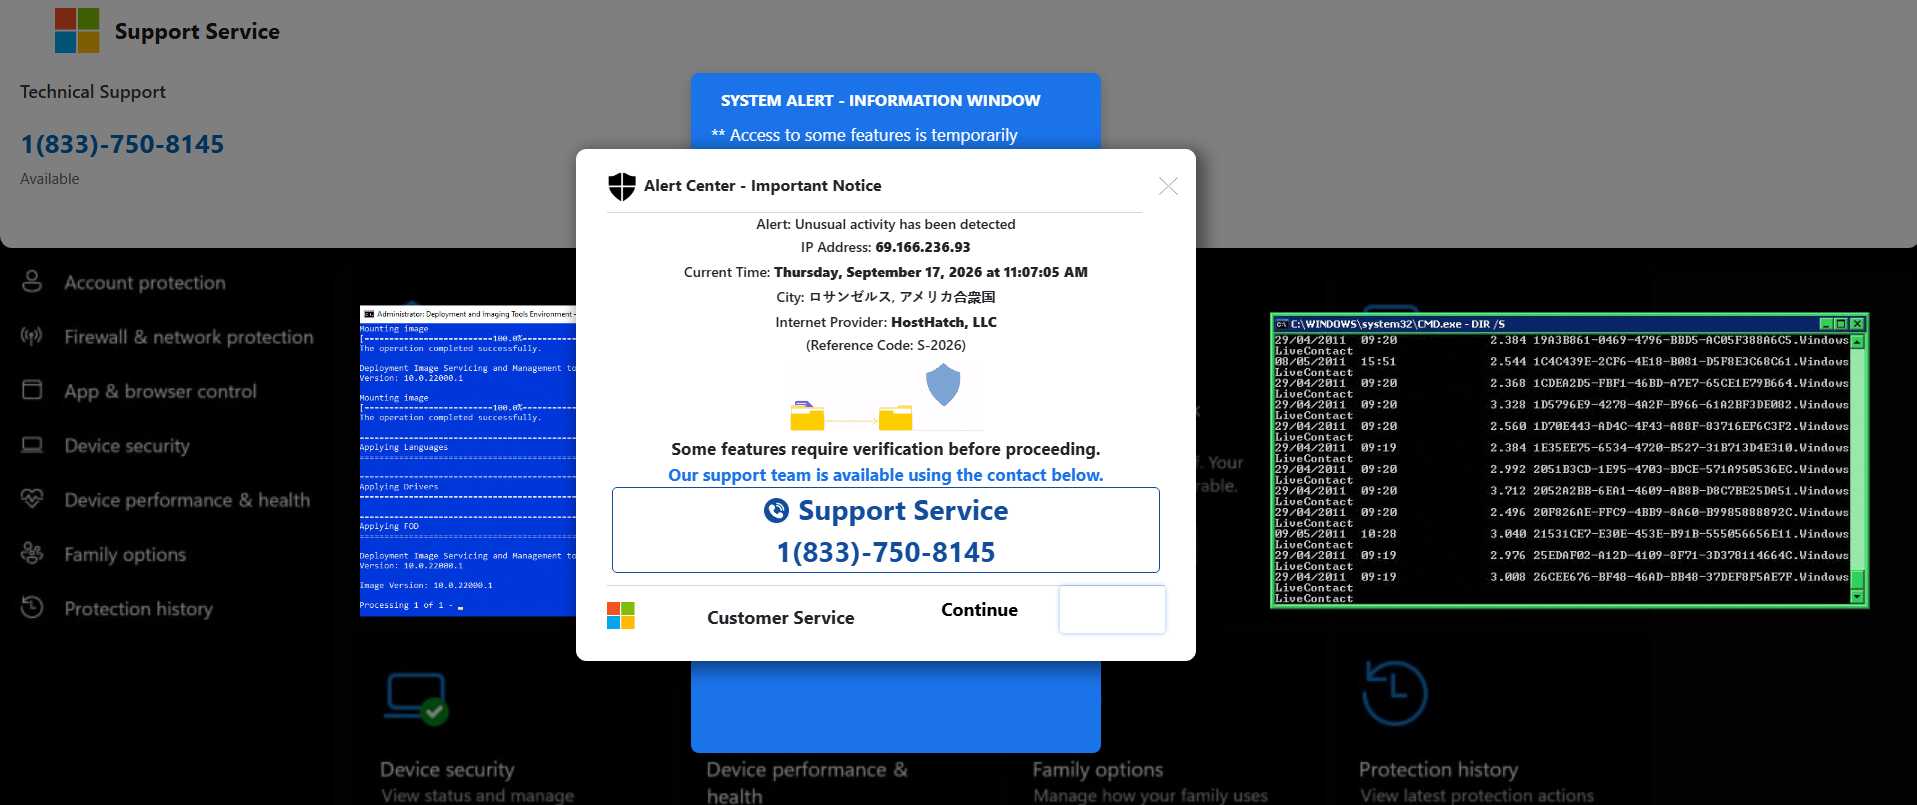Click the CMD.exe scrollbar down arrow
Viewport: 1917px width, 805px height.
1858,597
